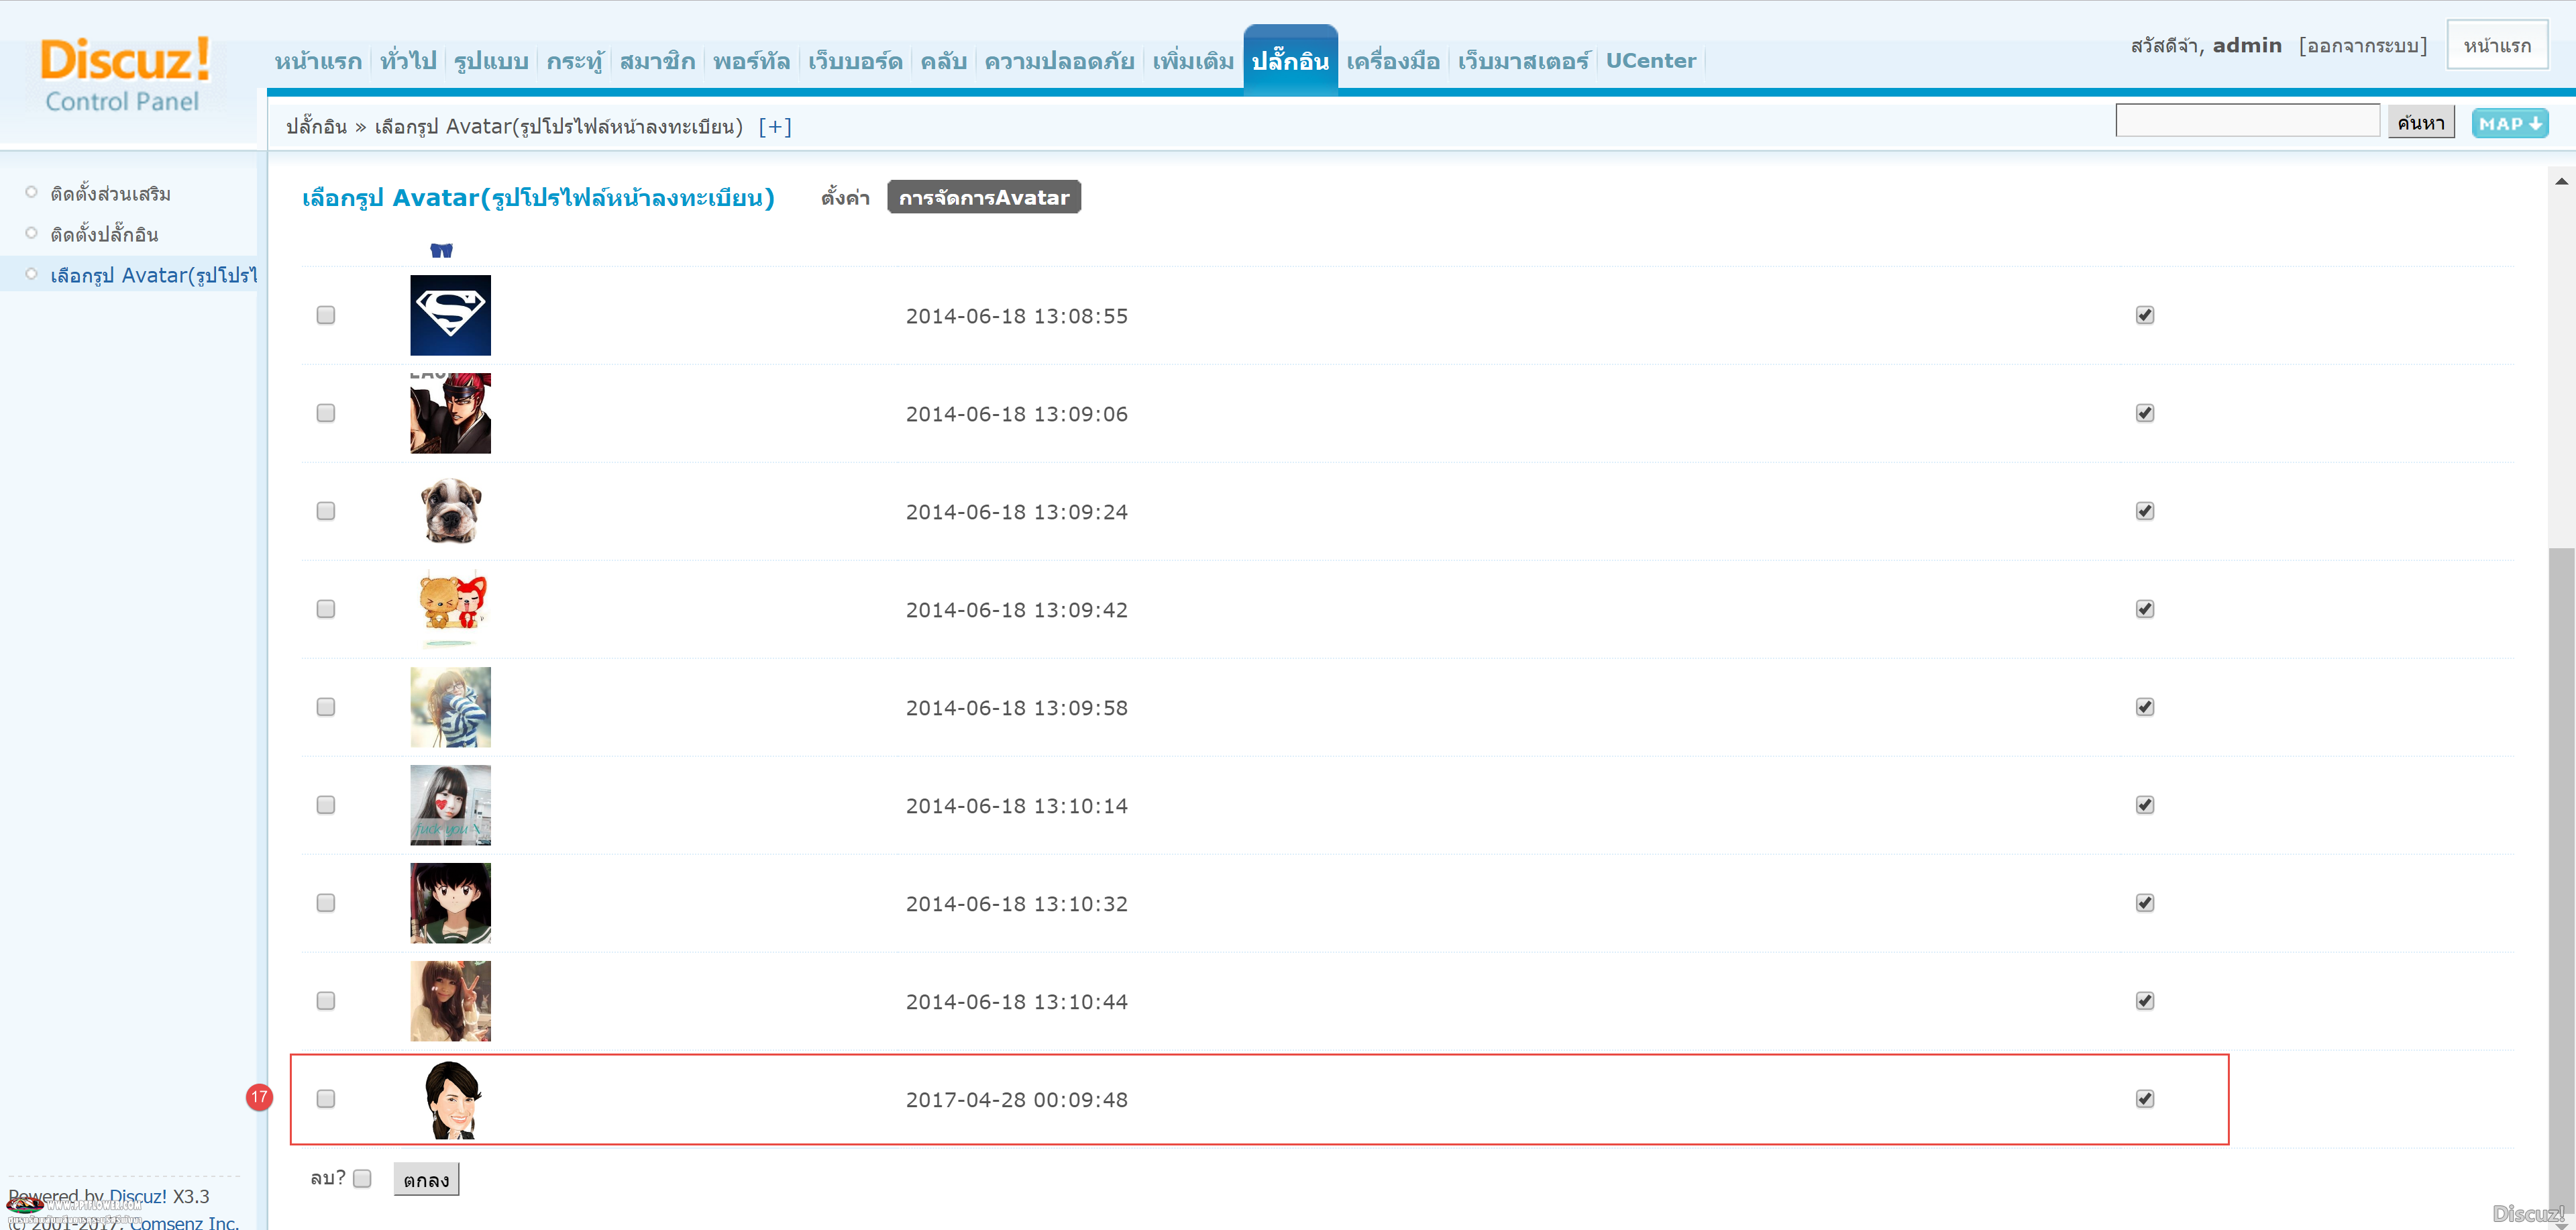Screen dimensions: 2576x1230
Task: Click the small blue shorts icon above list
Action: (441, 250)
